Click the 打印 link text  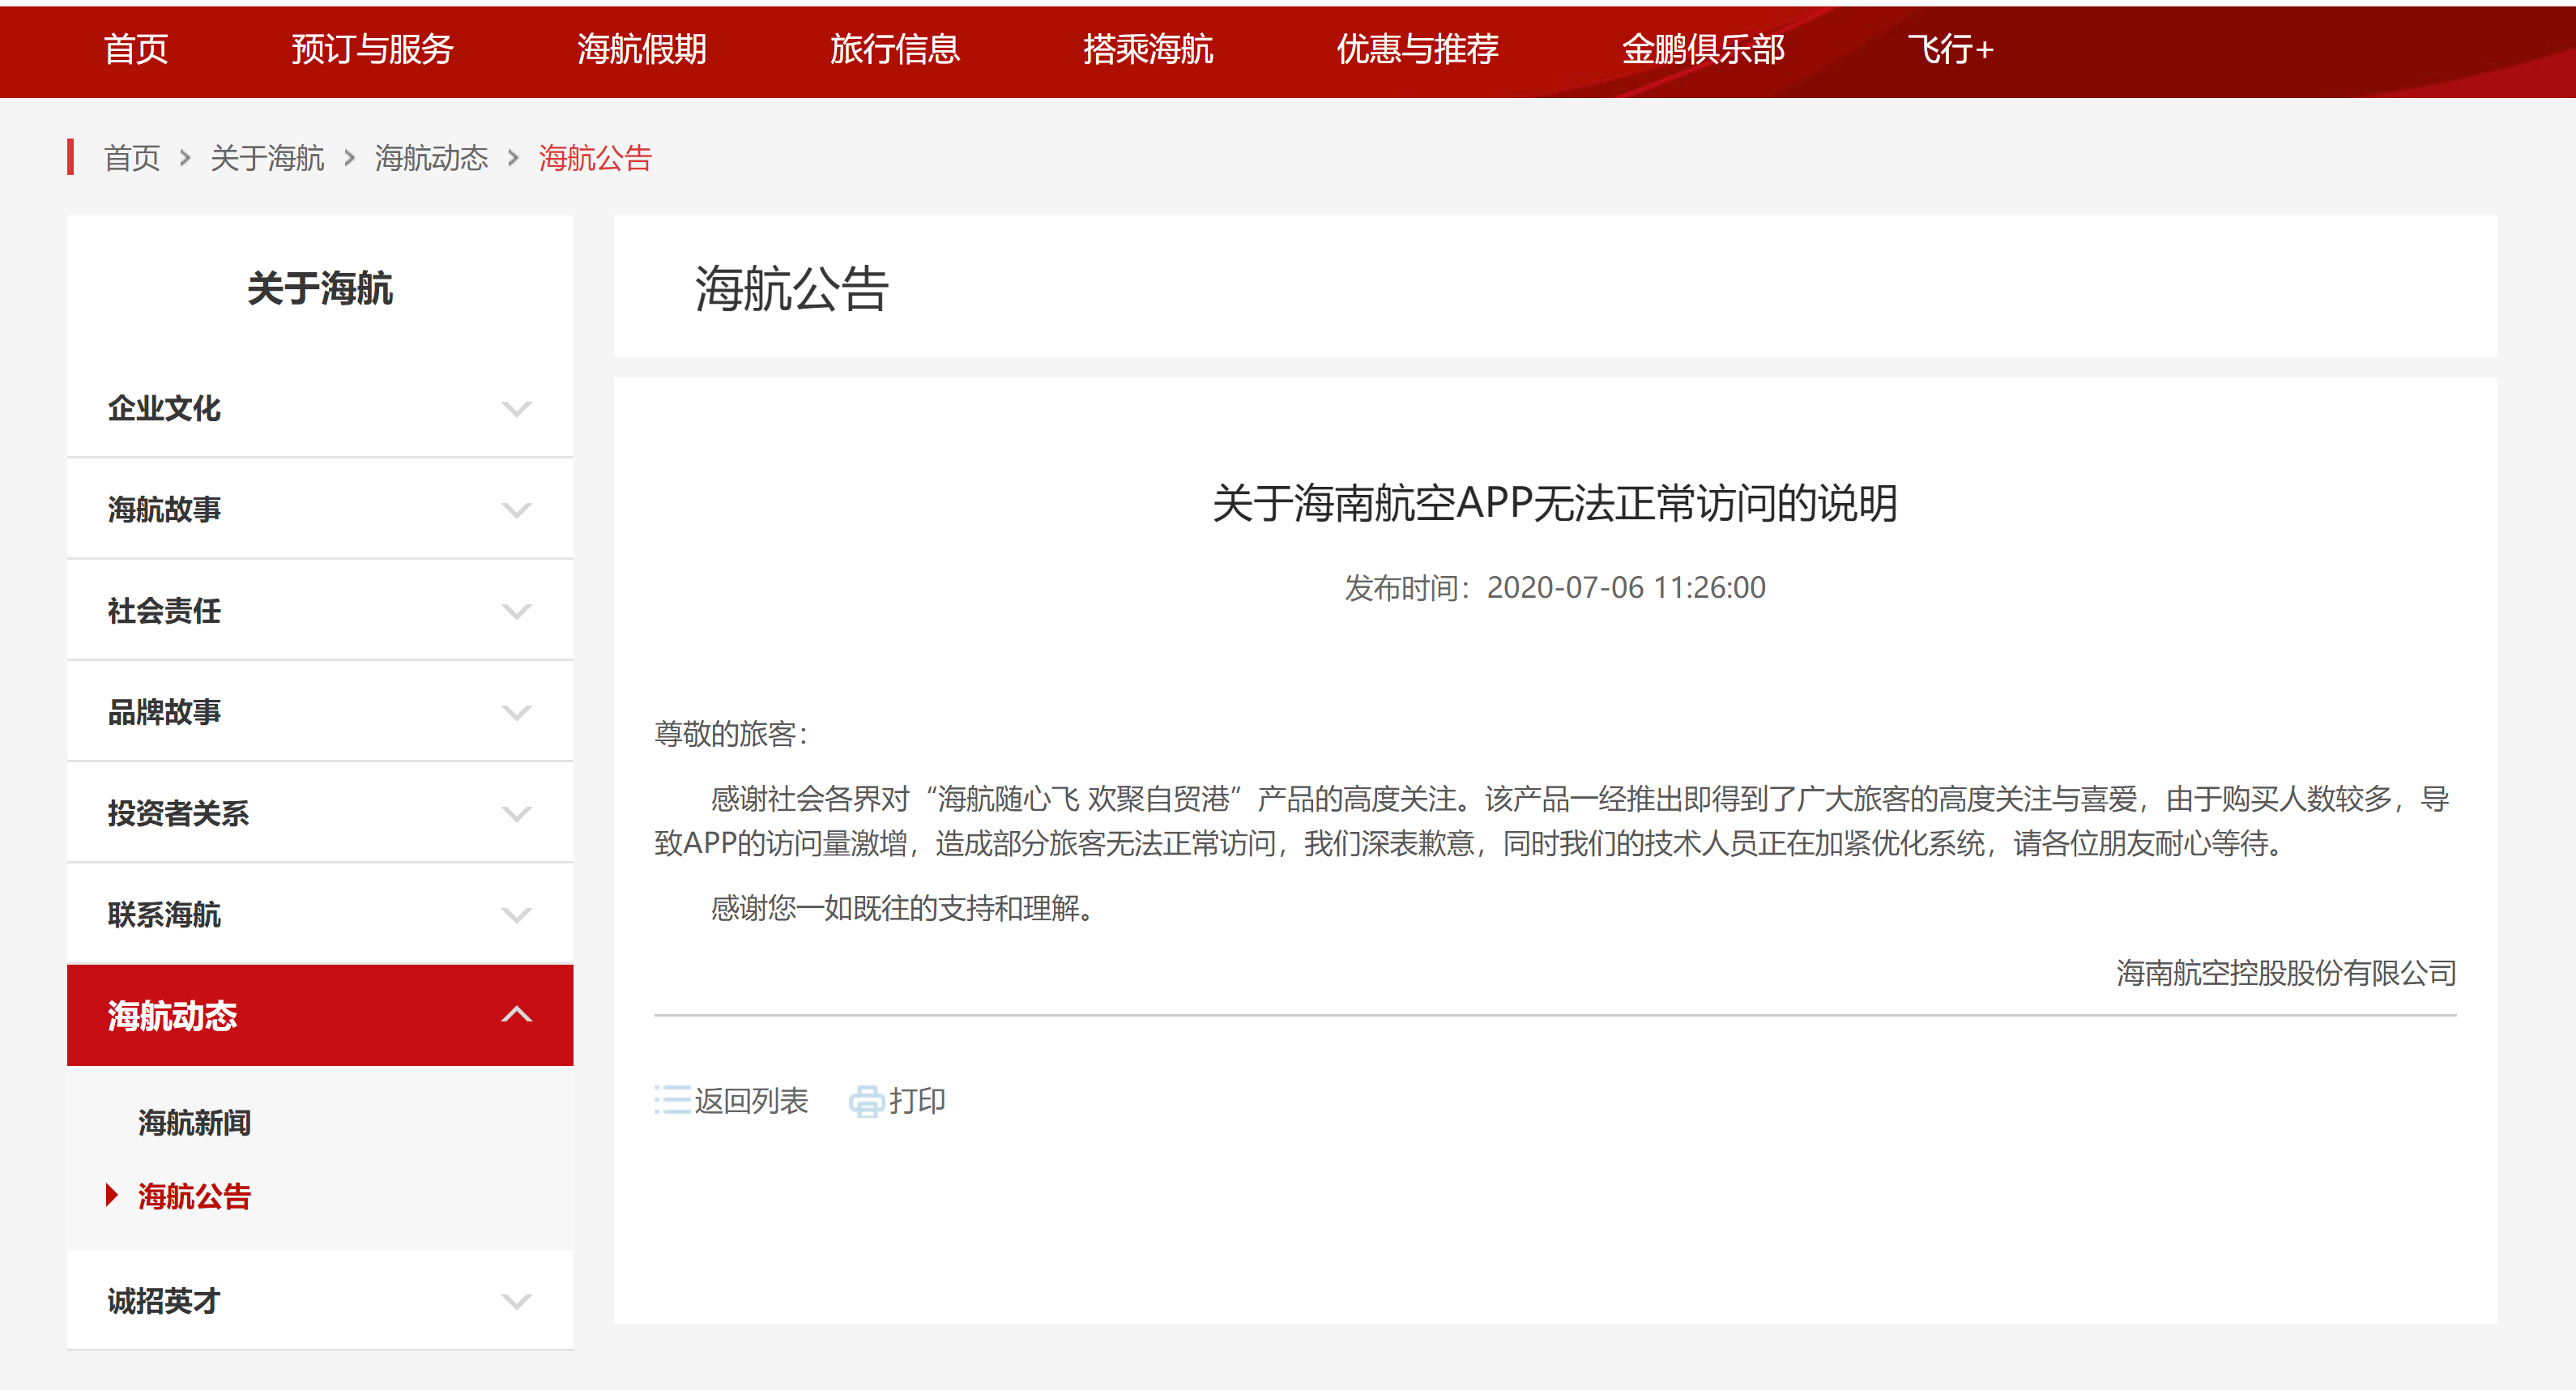click(x=917, y=1101)
